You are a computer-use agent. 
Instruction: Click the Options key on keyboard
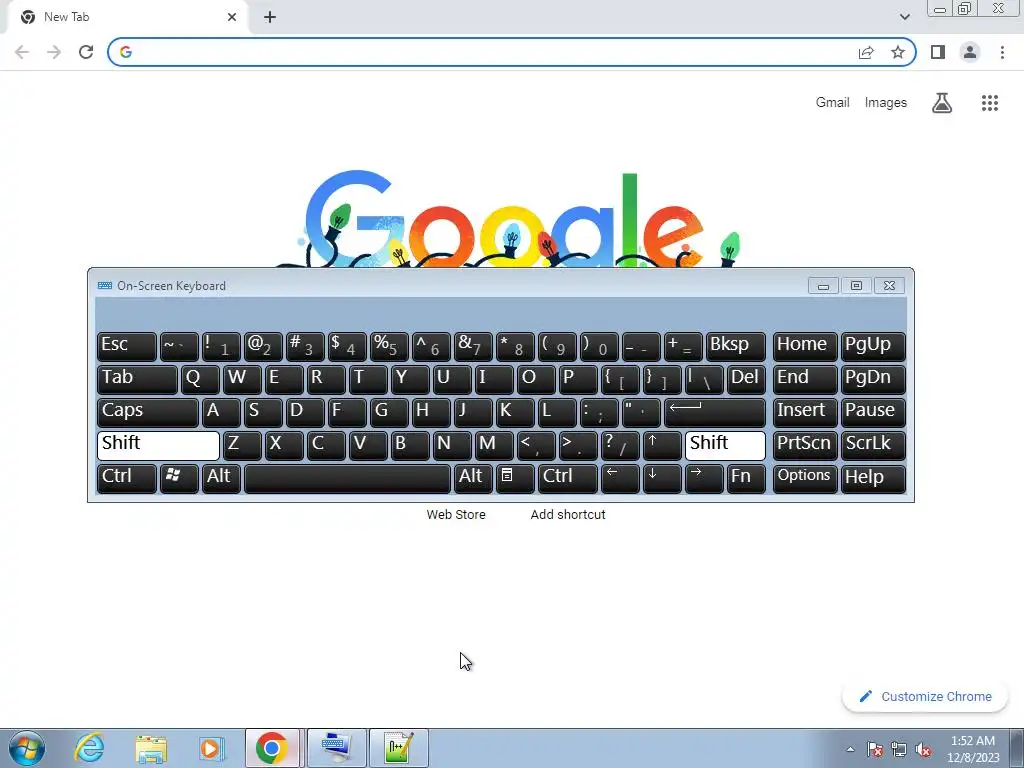(805, 478)
